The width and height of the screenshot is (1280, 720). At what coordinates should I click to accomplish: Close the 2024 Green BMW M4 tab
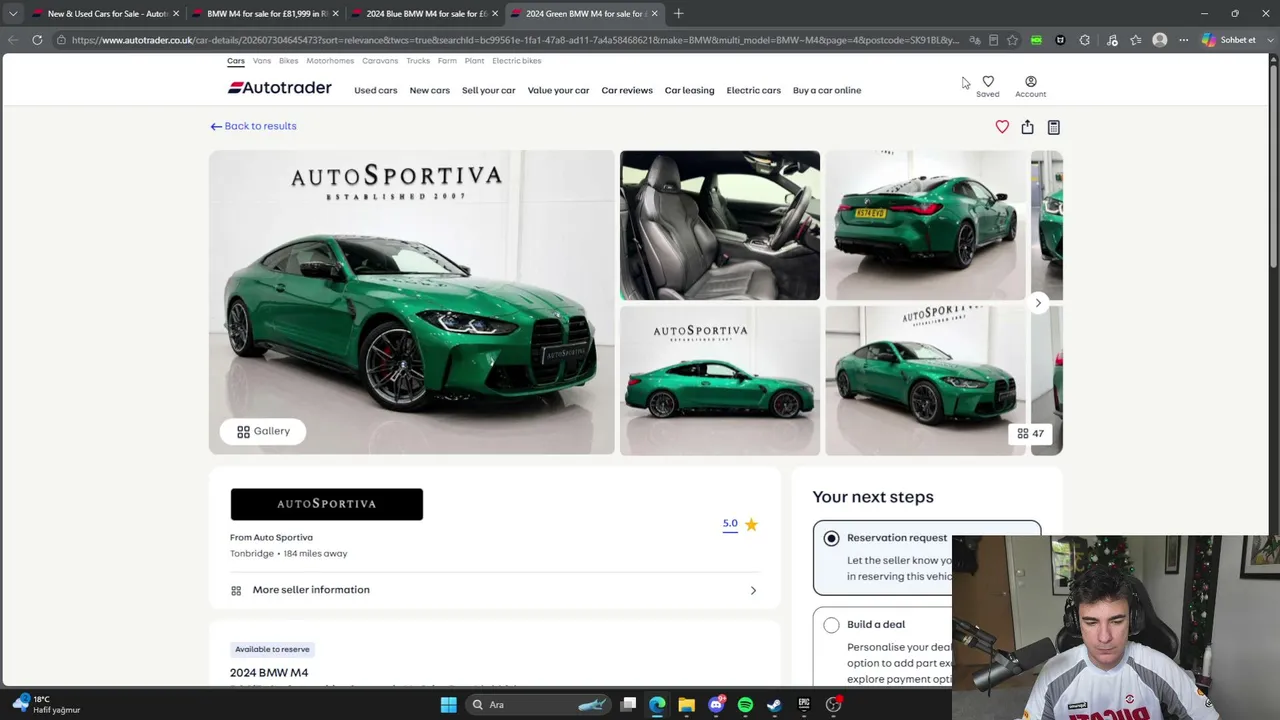(654, 14)
